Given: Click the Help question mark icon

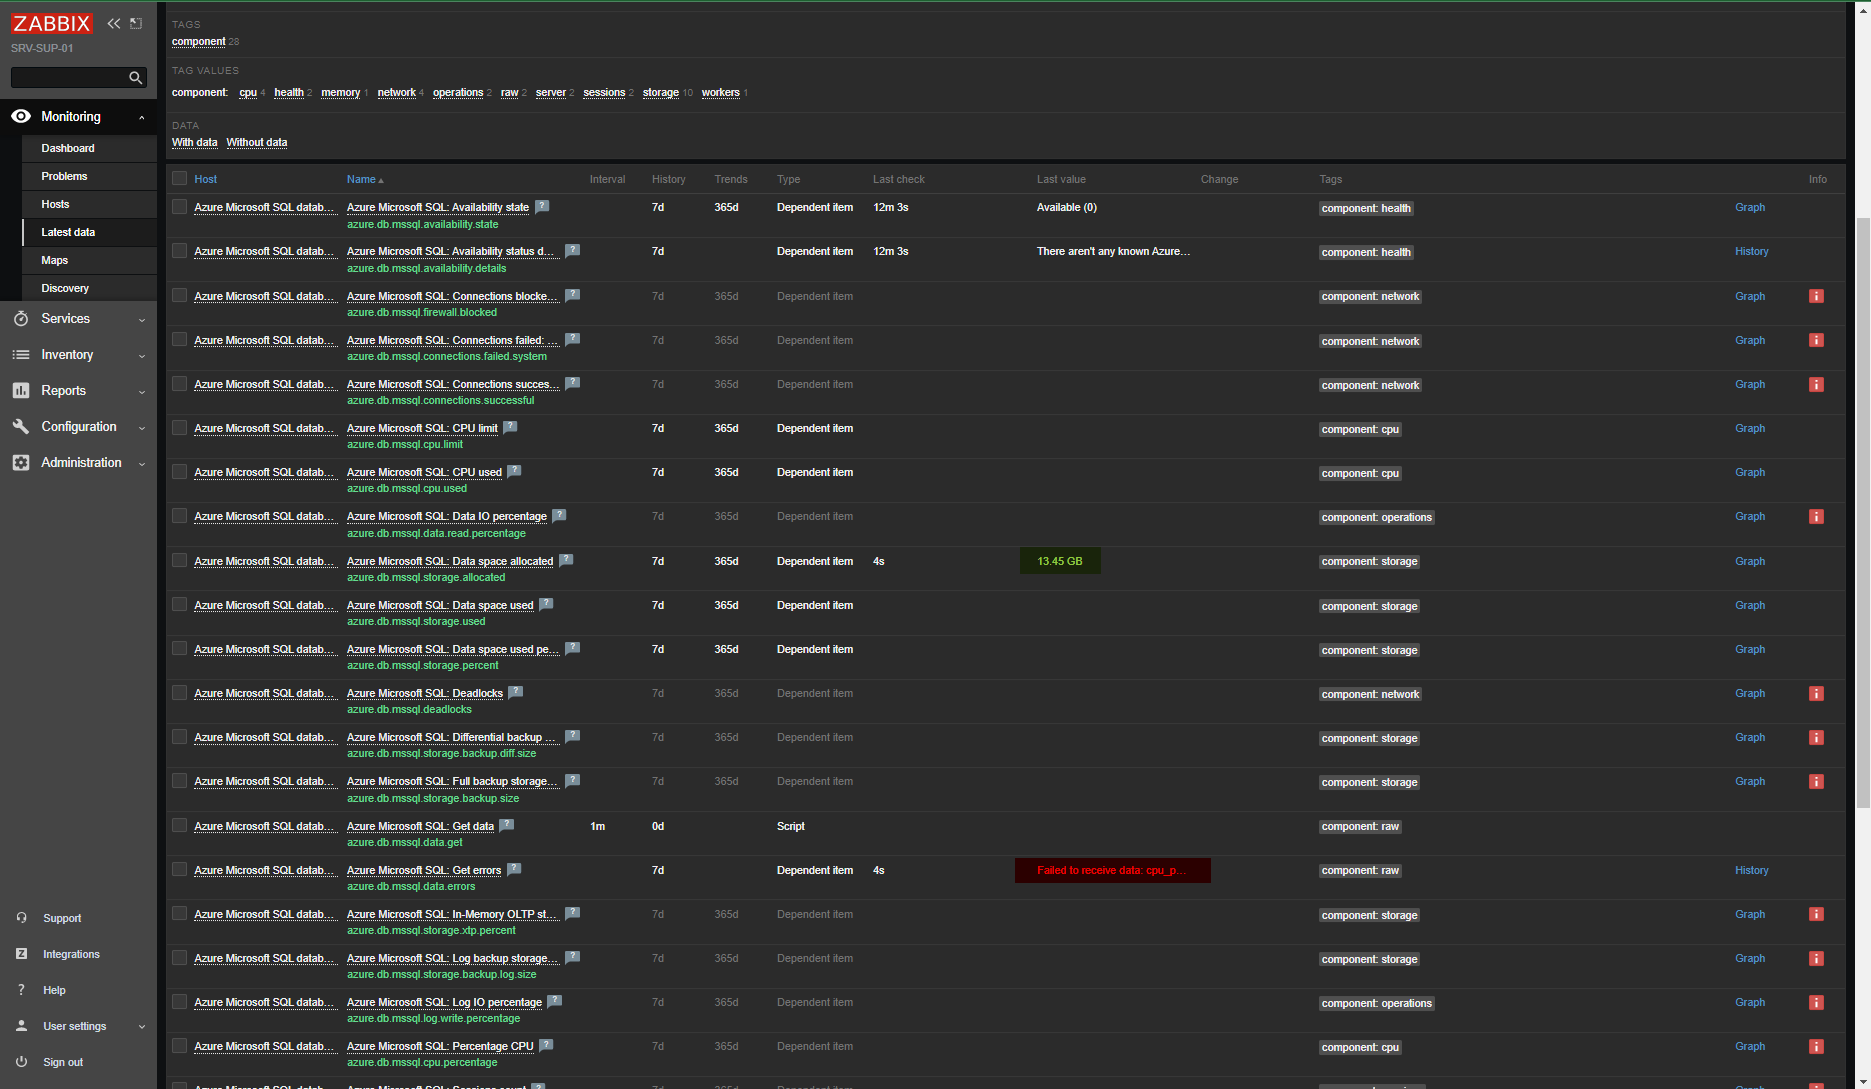Looking at the screenshot, I should click(21, 990).
